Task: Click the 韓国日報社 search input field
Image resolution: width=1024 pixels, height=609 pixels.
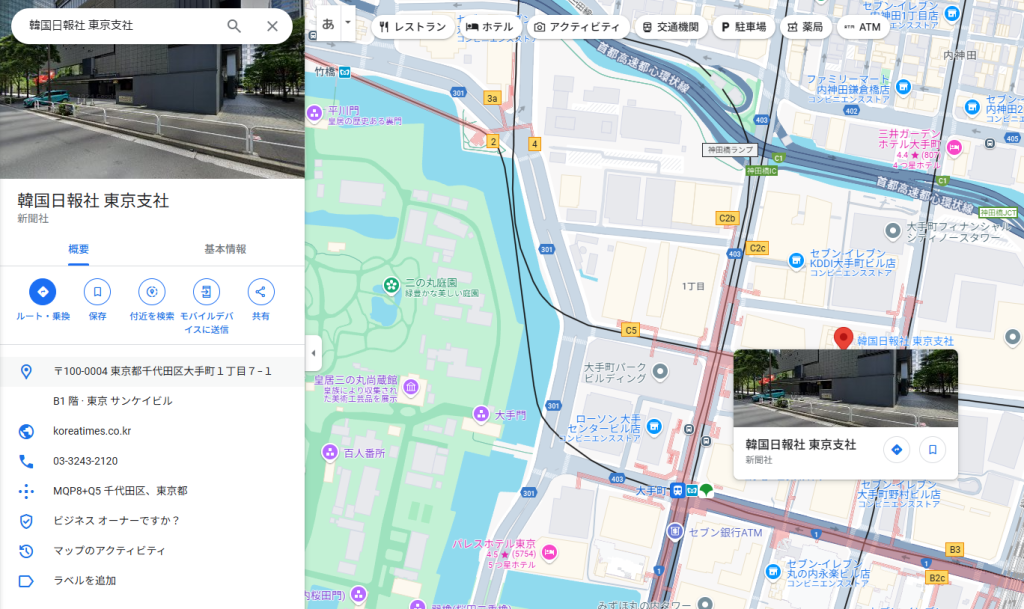Action: point(120,26)
